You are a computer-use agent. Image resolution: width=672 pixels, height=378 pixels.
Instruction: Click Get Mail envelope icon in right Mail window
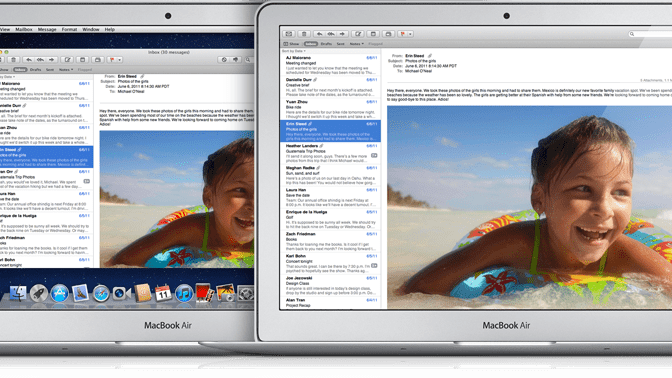pos(288,34)
